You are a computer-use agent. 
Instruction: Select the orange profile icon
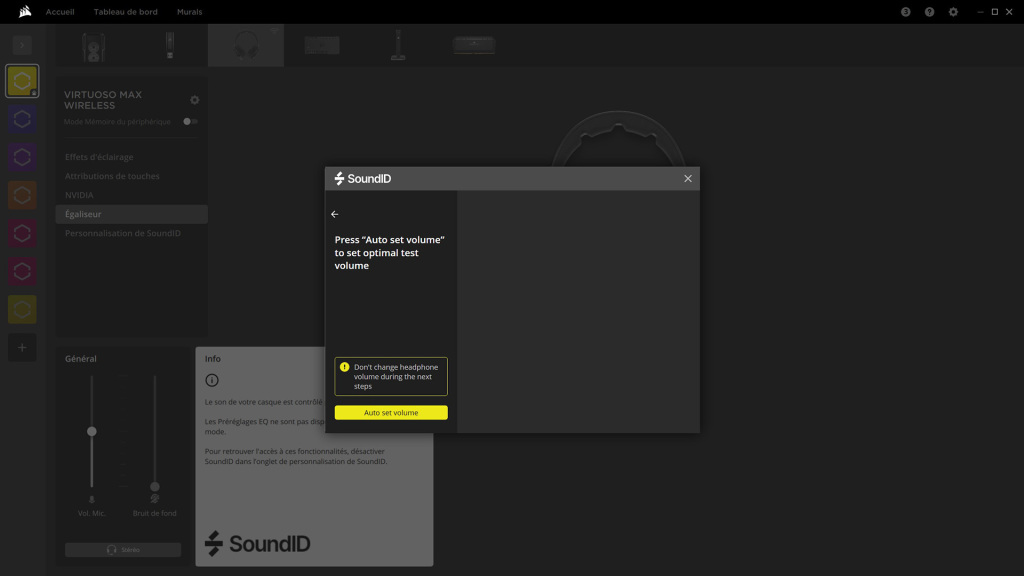[x=22, y=195]
